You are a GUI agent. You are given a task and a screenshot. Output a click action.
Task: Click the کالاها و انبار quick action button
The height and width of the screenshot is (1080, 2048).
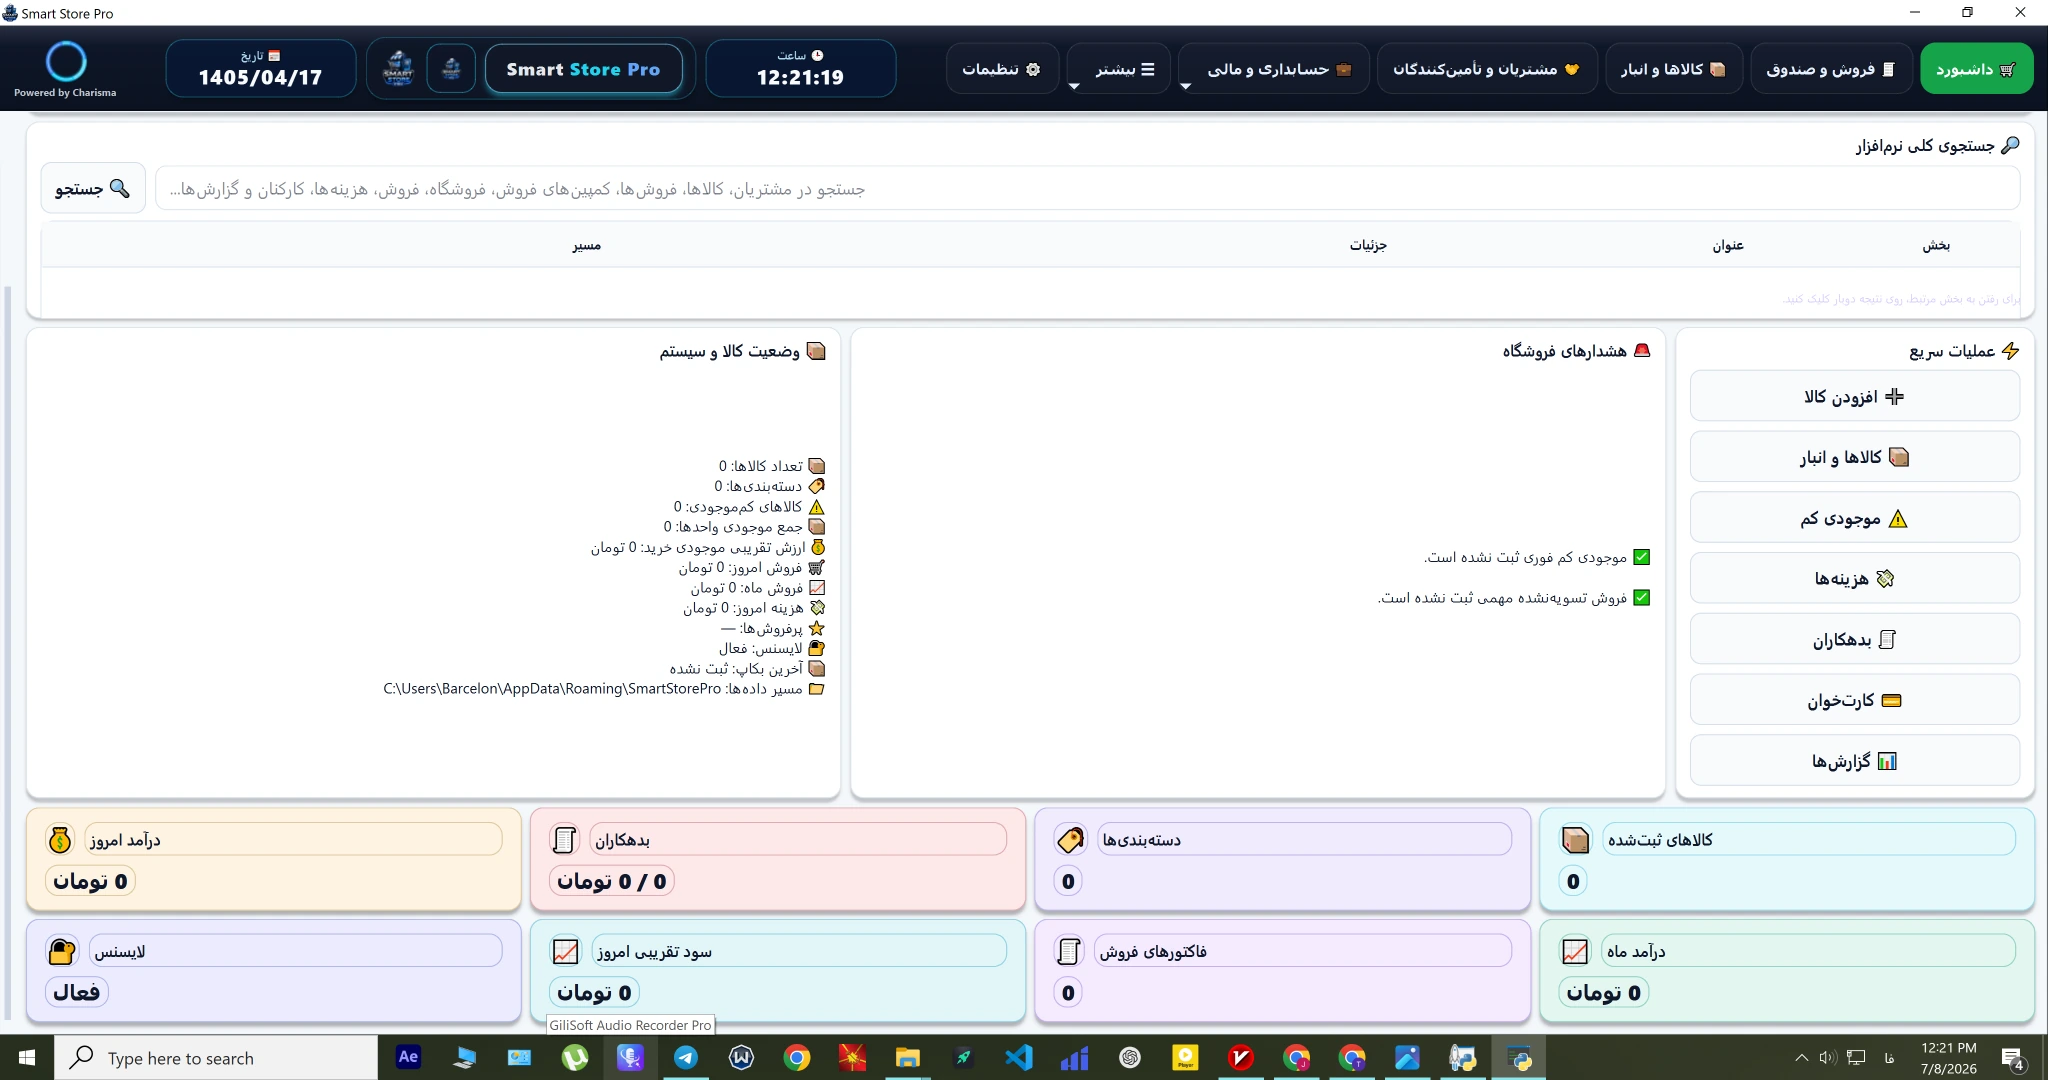pyautogui.click(x=1855, y=457)
